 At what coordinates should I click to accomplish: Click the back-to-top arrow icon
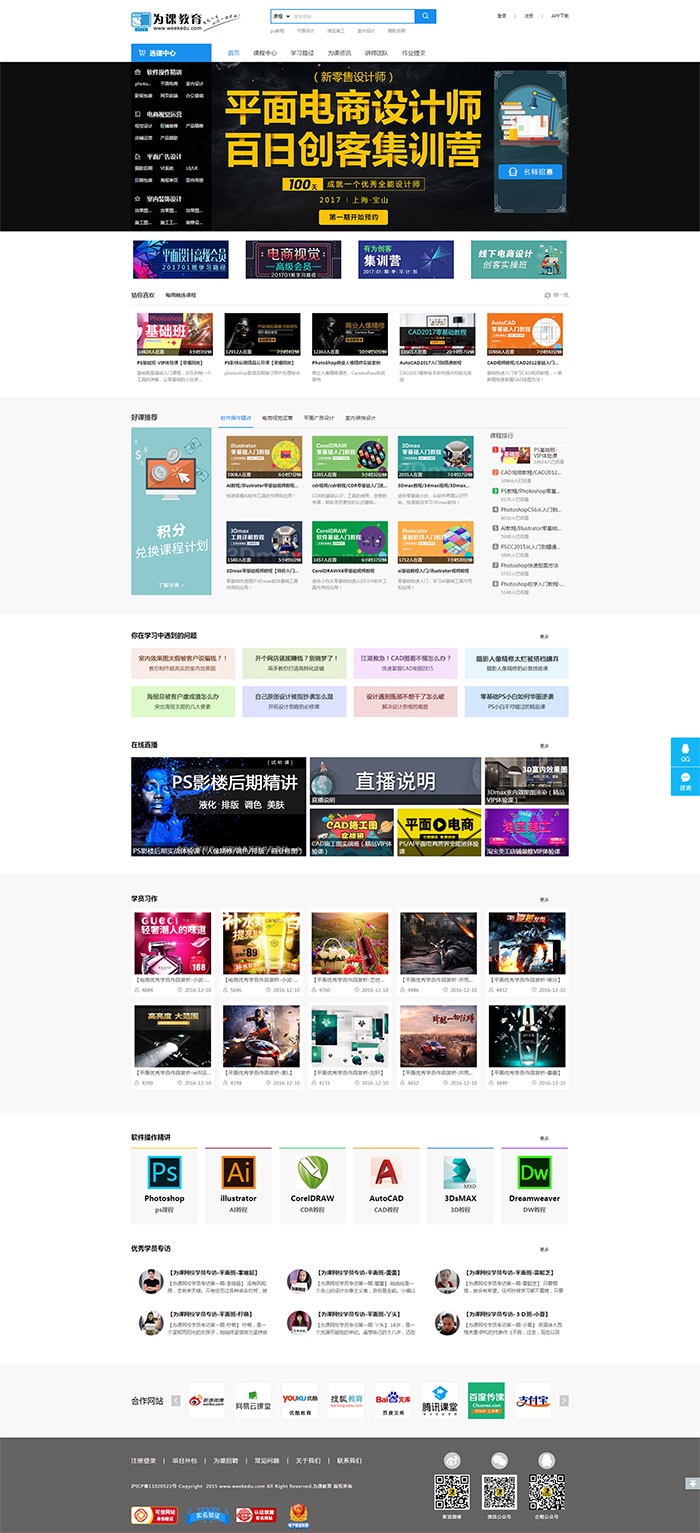click(x=691, y=1483)
